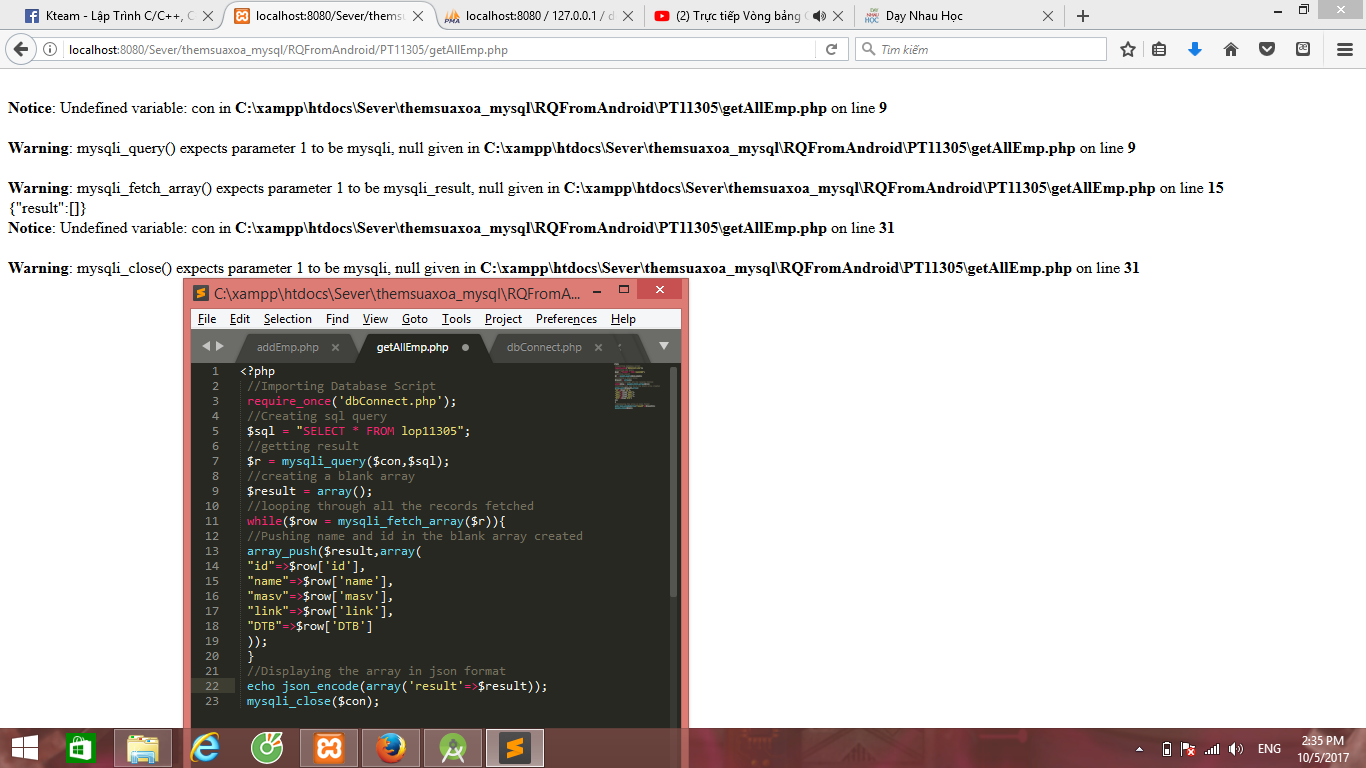Screen dimensions: 1366x768
Task: Switch to the Kteam browser tab
Action: [110, 16]
